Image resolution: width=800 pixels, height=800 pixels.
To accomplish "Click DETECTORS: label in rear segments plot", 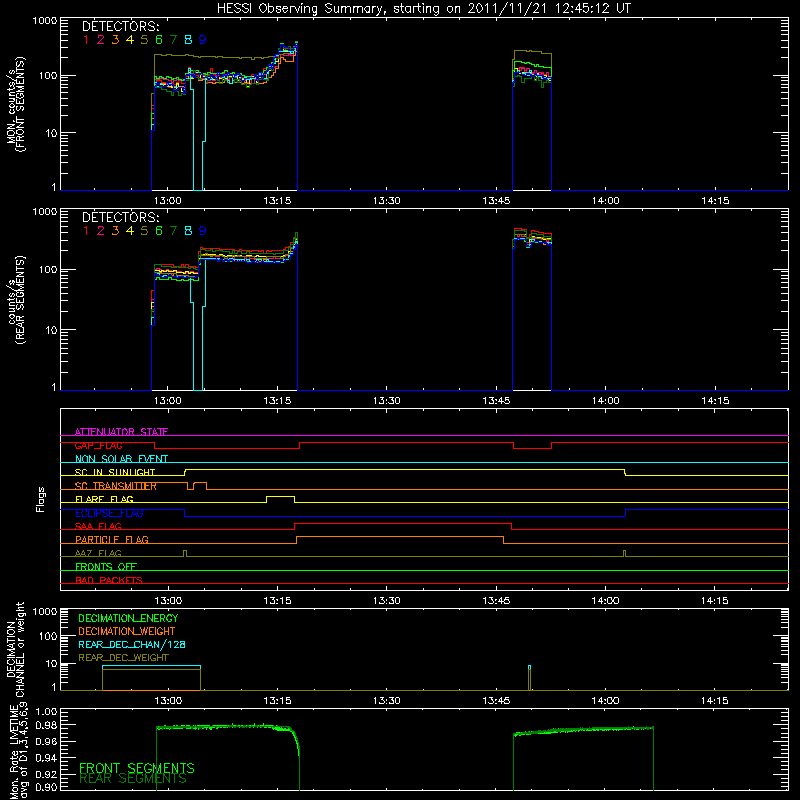I will coord(120,217).
